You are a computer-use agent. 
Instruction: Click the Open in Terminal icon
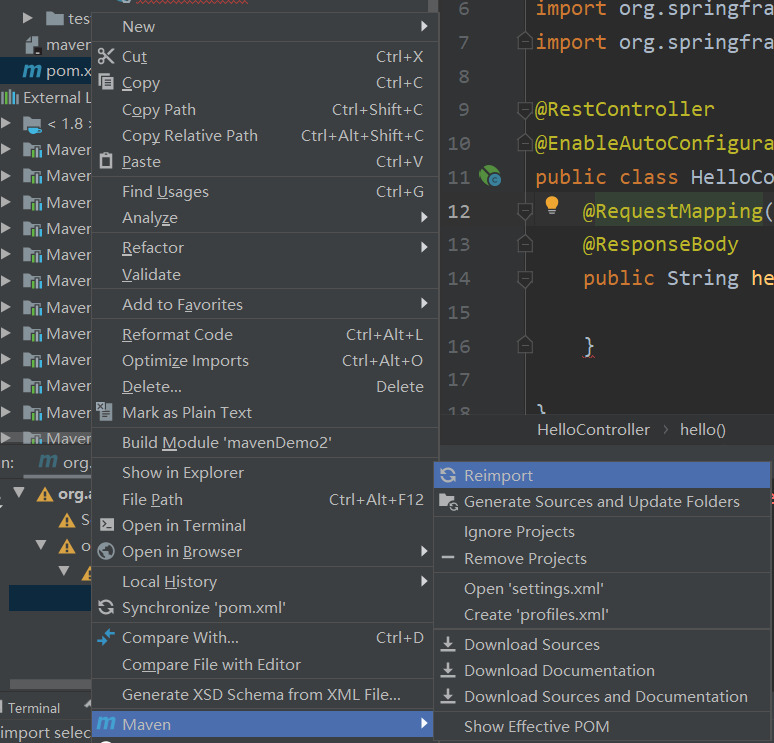pos(106,525)
